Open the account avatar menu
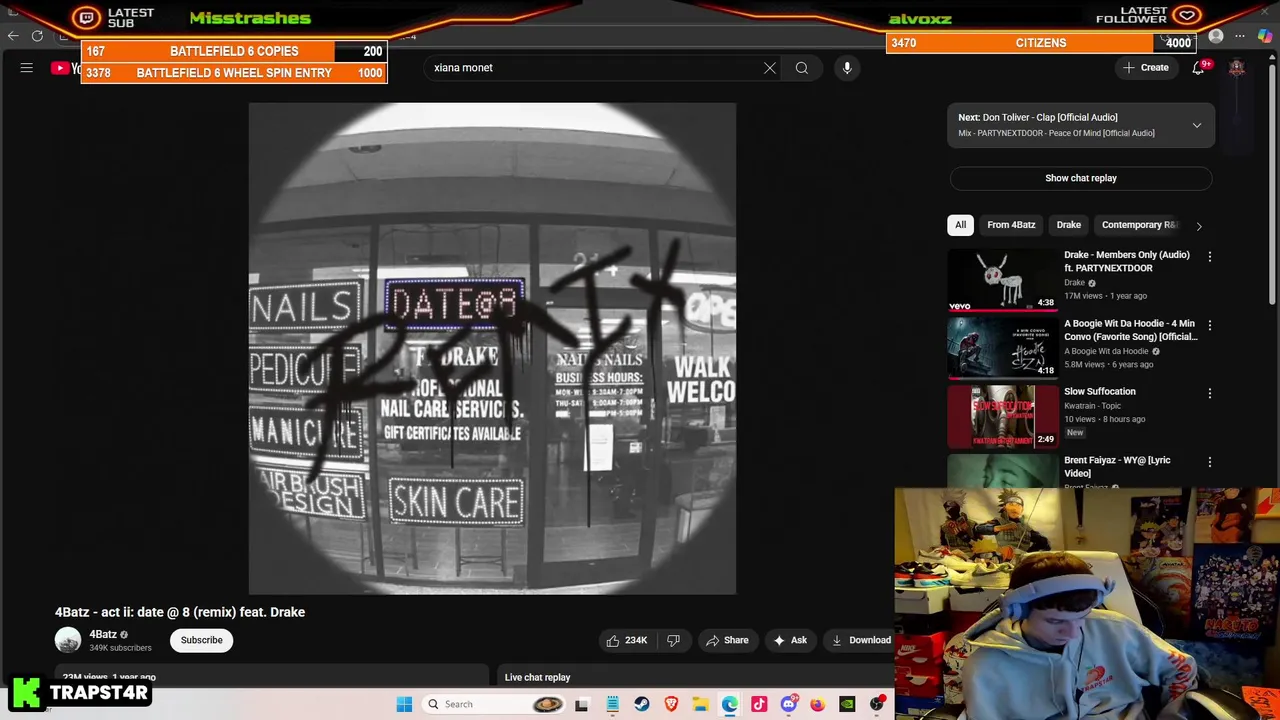The height and width of the screenshot is (720, 1280). (x=1237, y=68)
